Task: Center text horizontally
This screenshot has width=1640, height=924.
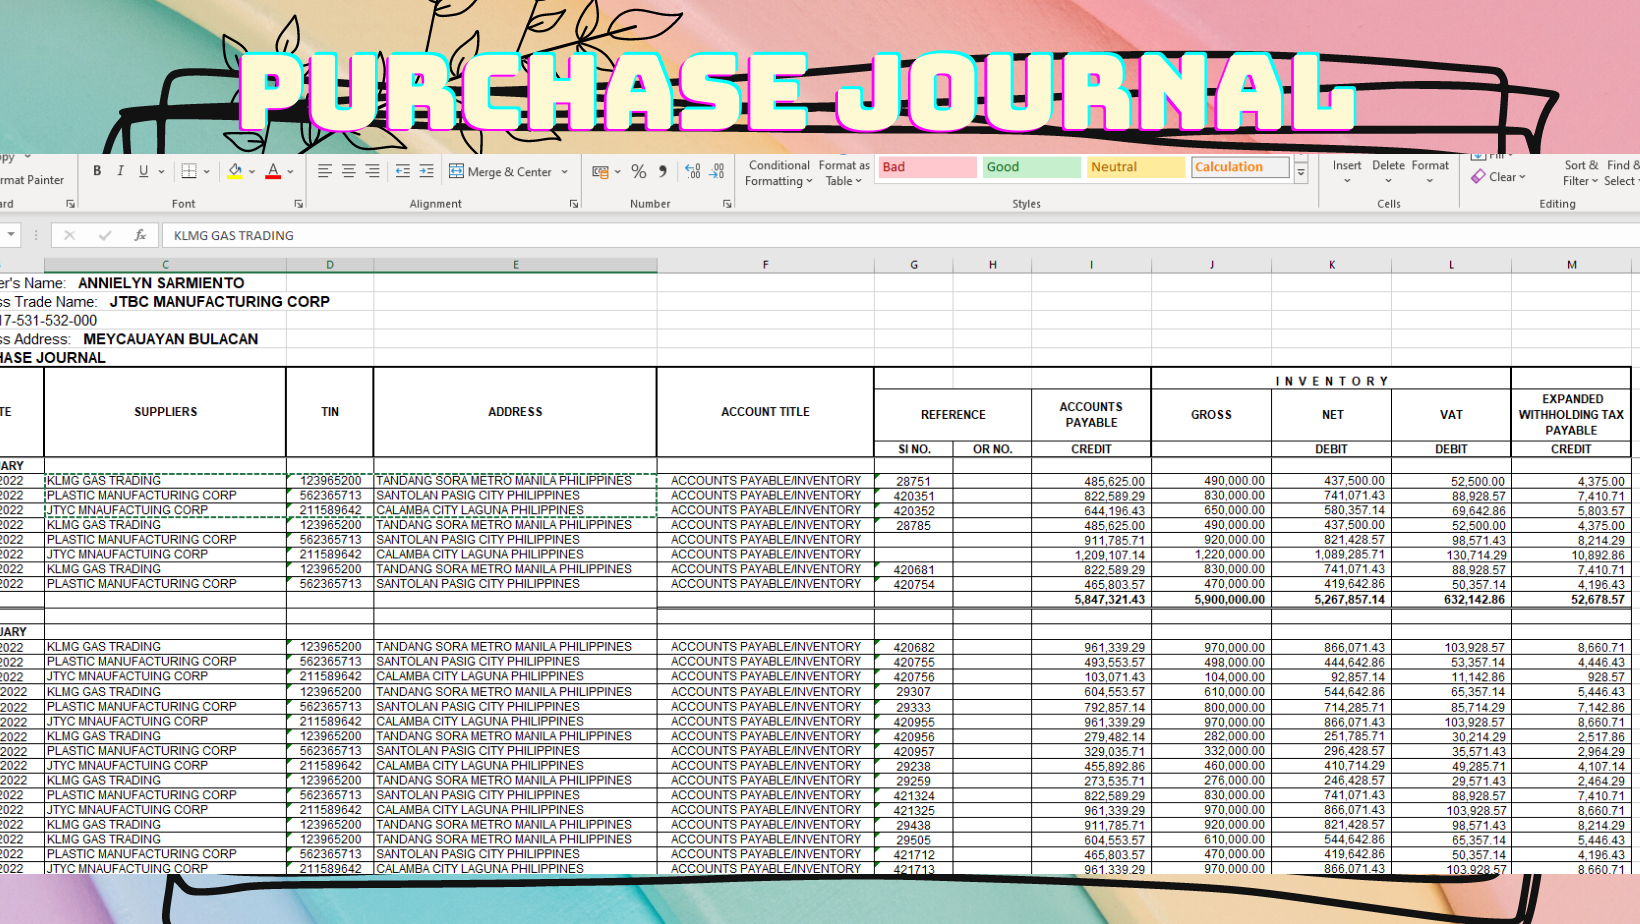Action: pos(349,171)
